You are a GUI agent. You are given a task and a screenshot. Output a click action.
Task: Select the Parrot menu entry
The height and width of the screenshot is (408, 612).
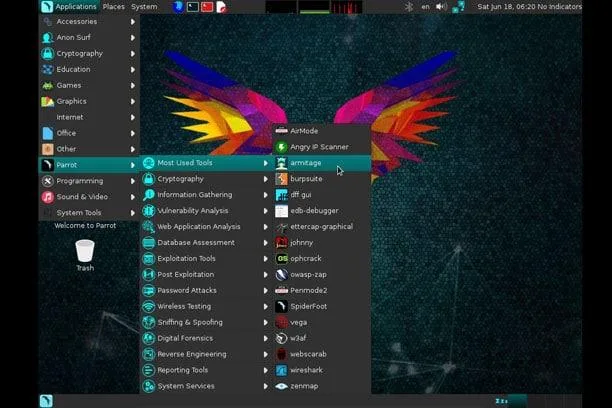tap(89, 165)
